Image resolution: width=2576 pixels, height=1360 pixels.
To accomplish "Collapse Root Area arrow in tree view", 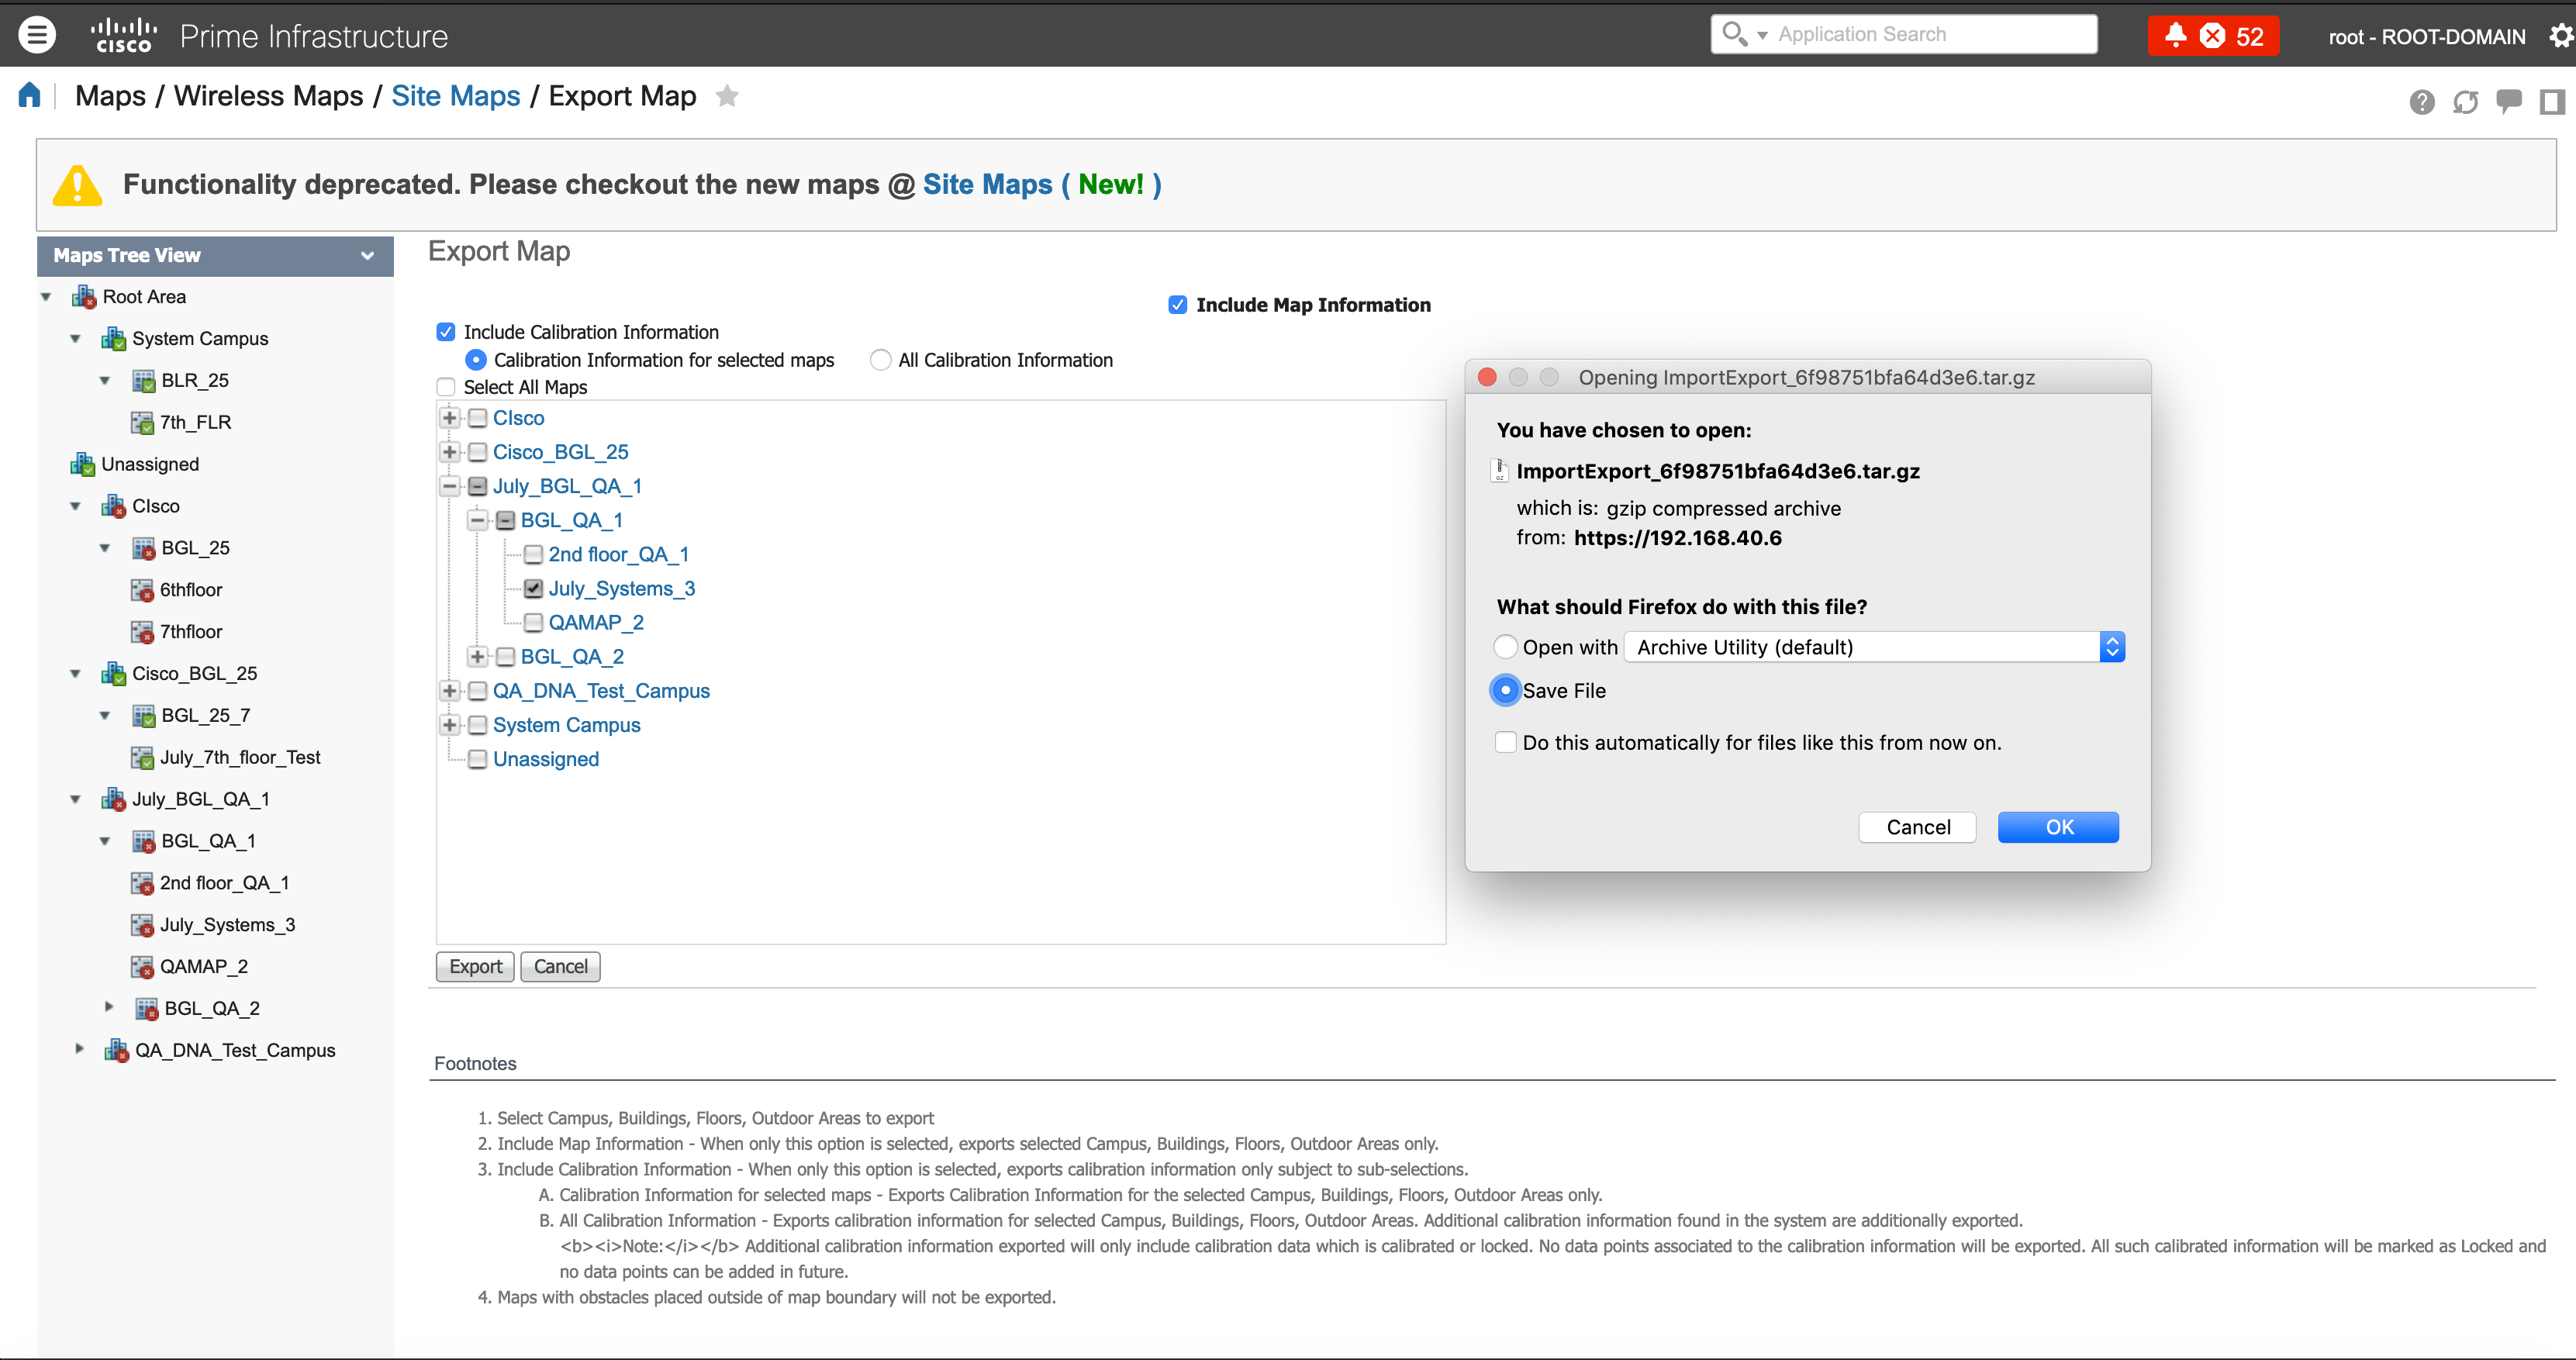I will pyautogui.click(x=46, y=297).
